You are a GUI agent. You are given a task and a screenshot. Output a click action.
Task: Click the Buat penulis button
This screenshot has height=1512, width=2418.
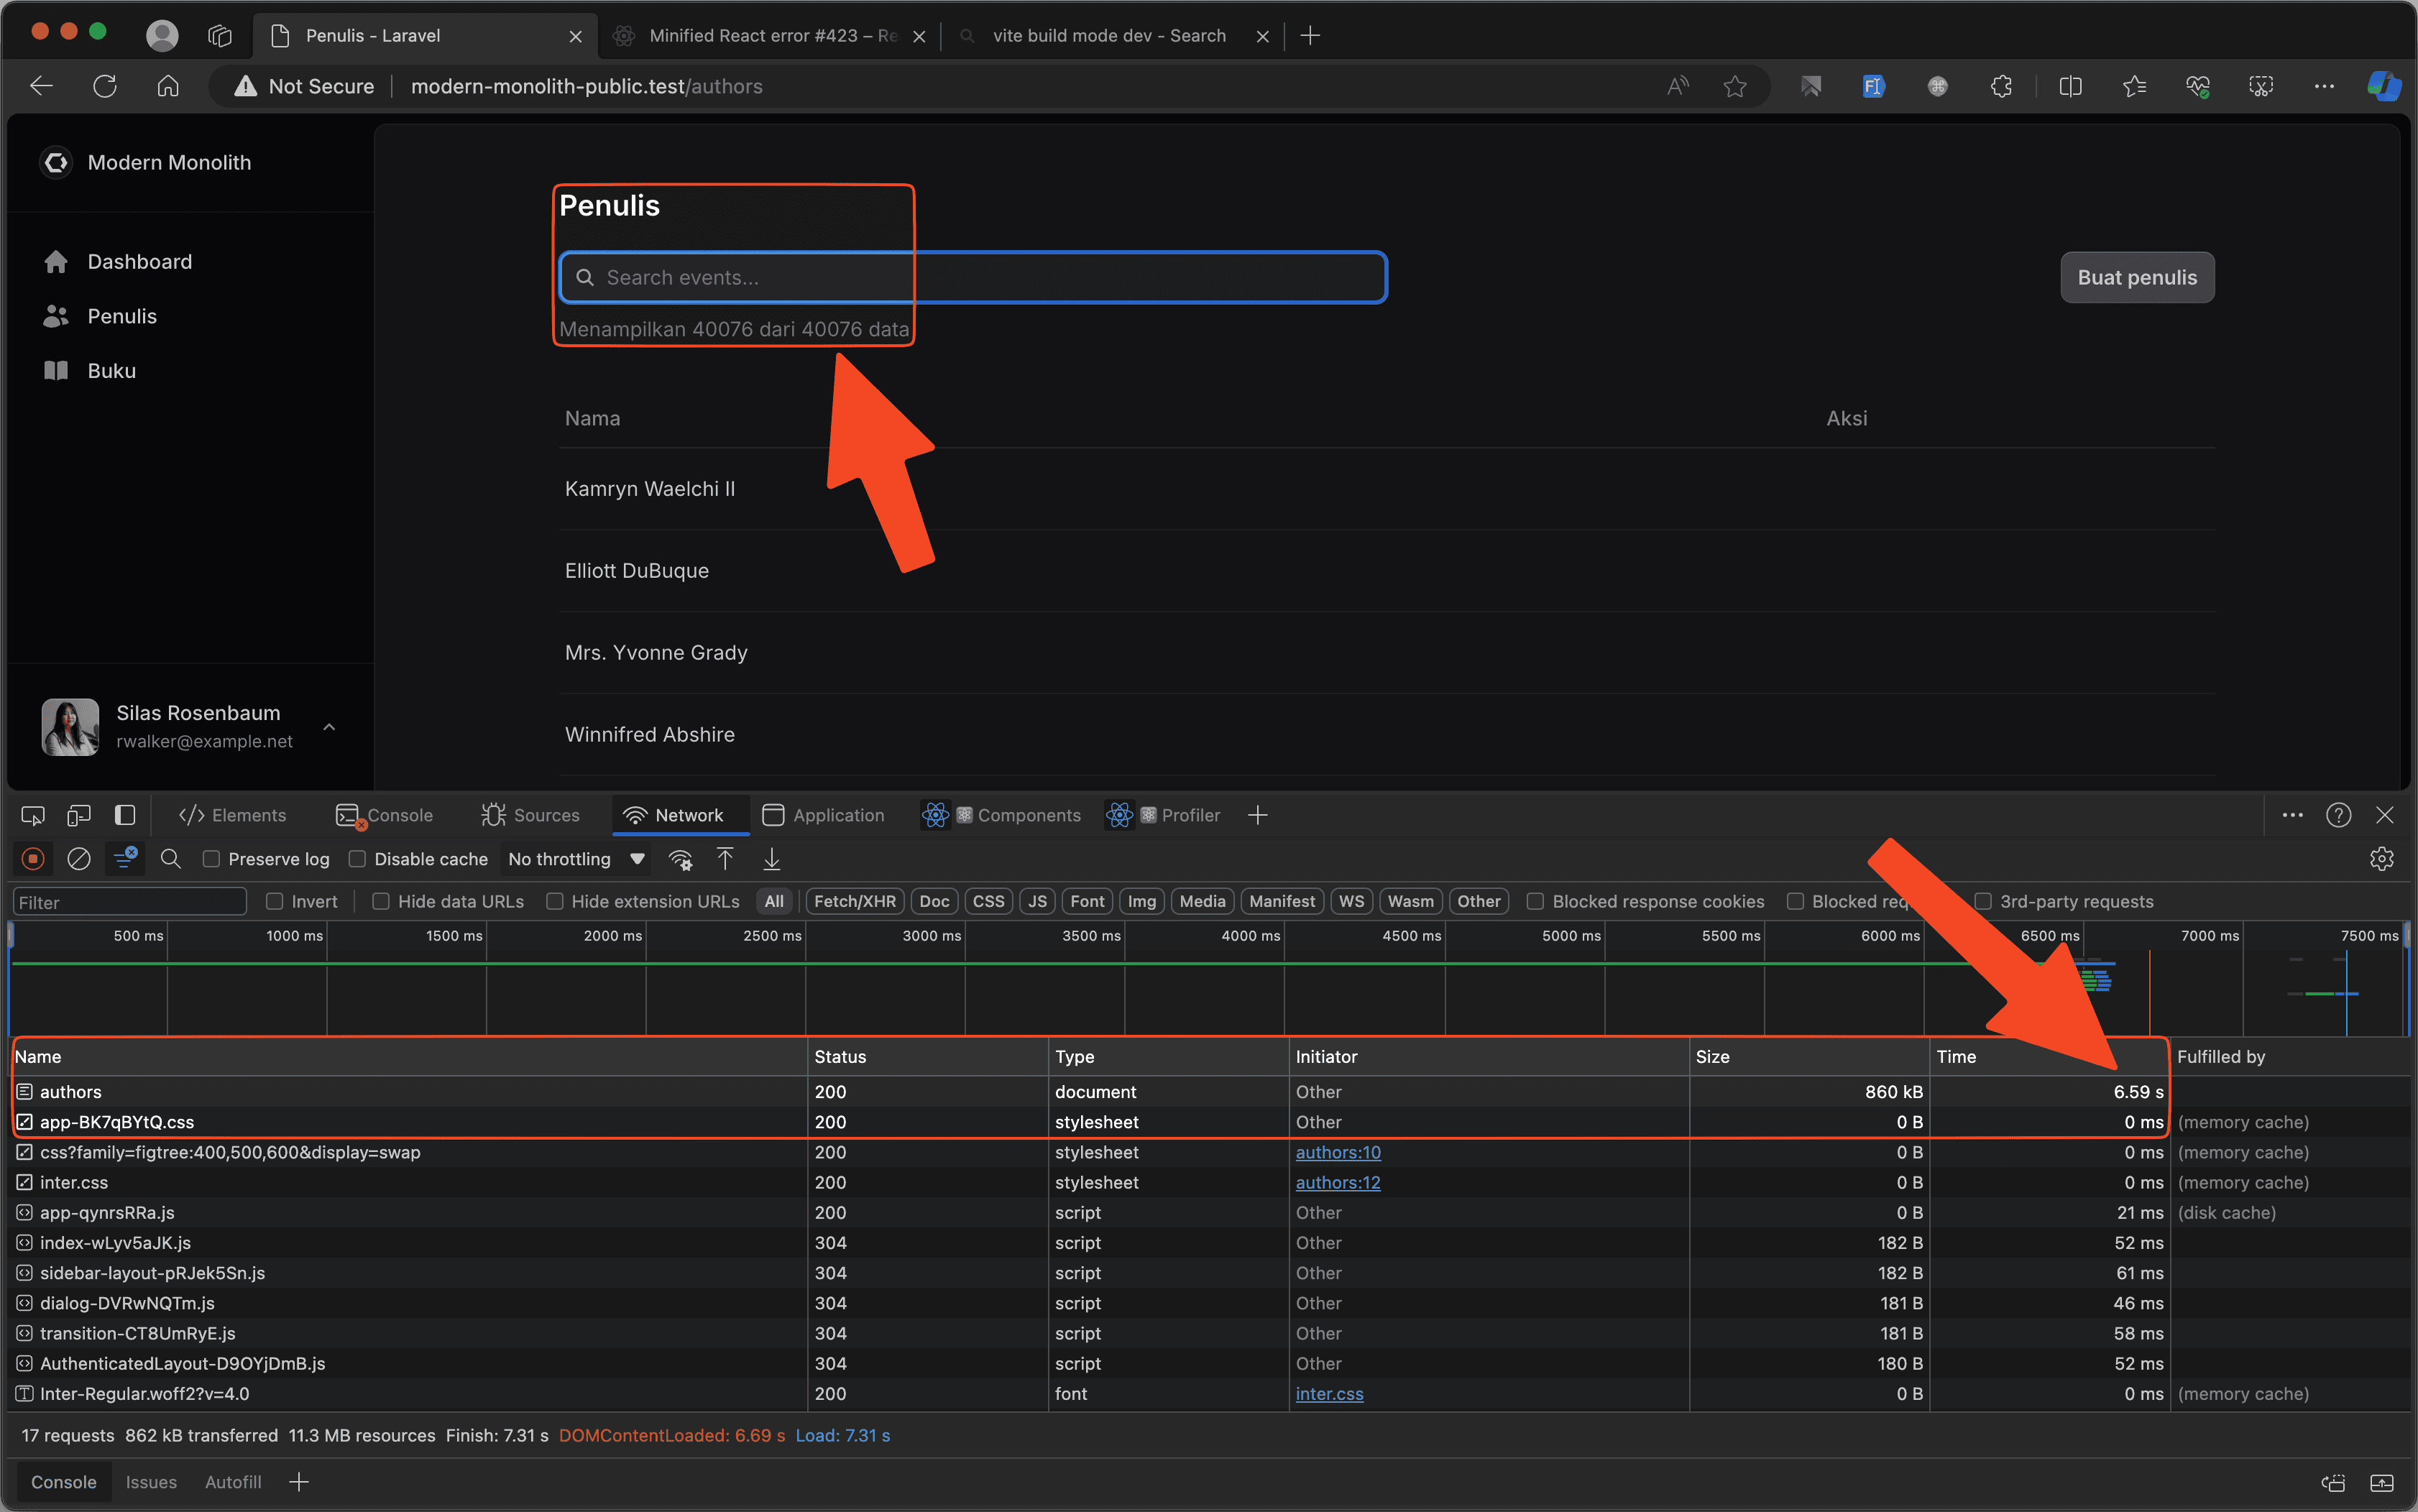pyautogui.click(x=2137, y=277)
